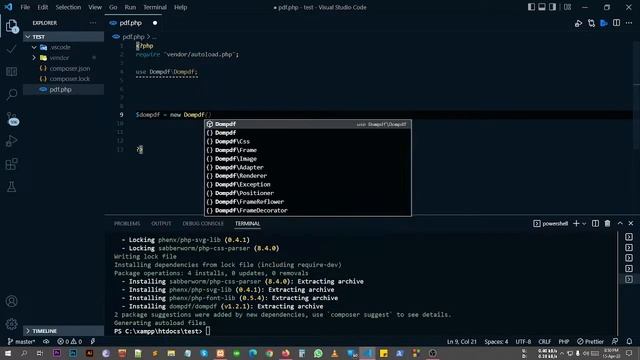Screen dimensions: 640x360
Task: Open the encoding selector showing UTF-8
Action: pos(523,341)
